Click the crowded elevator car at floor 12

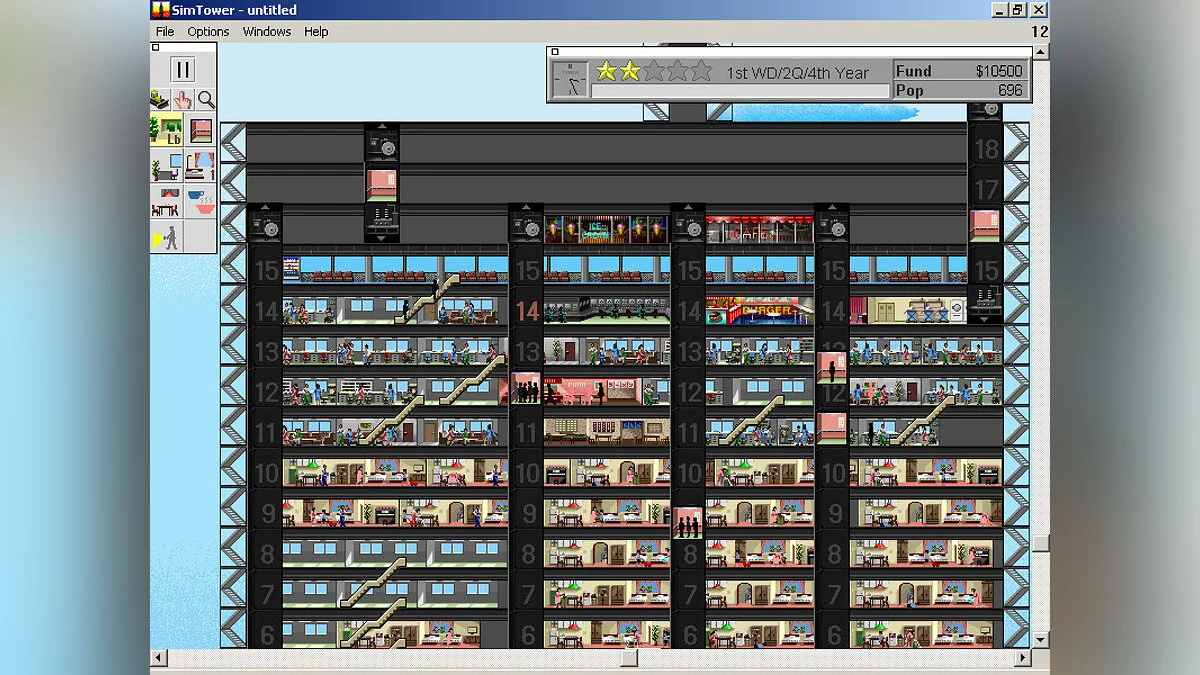click(x=526, y=388)
